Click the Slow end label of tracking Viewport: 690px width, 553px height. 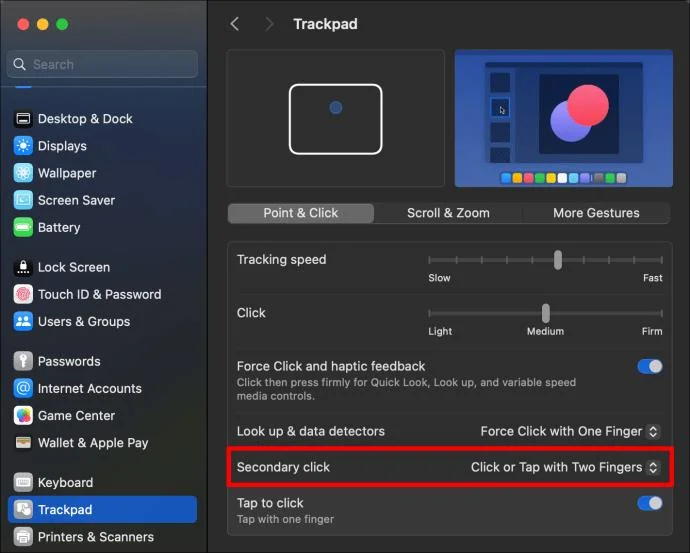(x=439, y=278)
